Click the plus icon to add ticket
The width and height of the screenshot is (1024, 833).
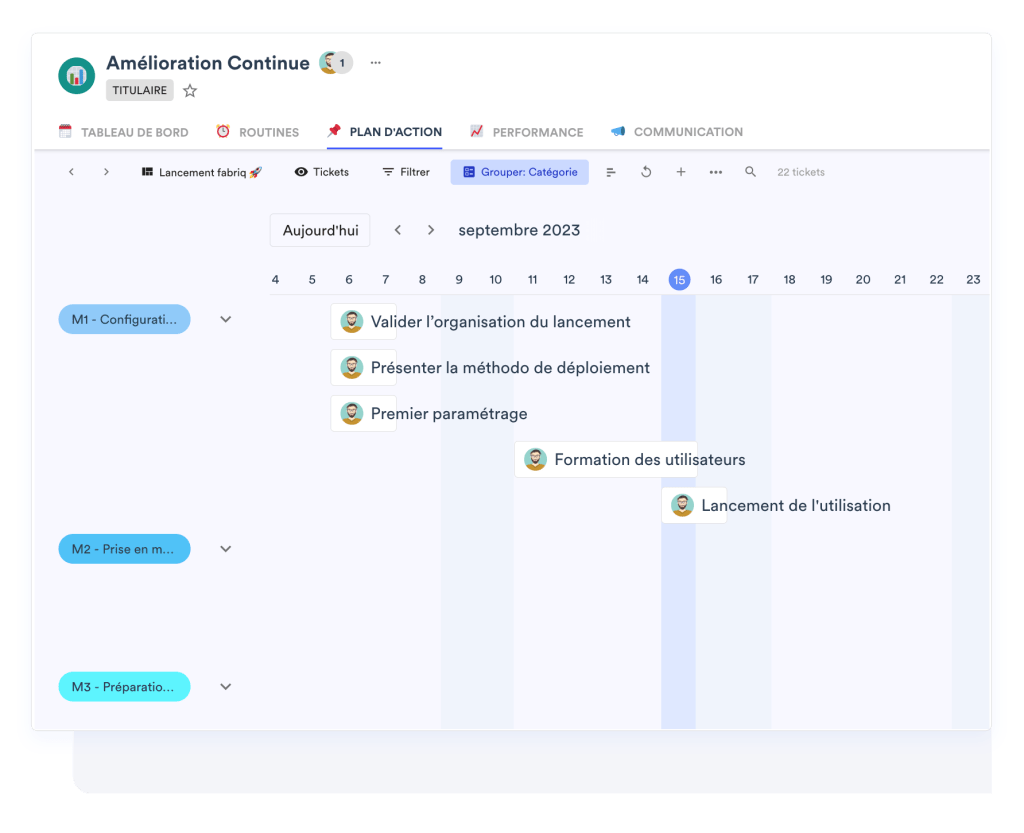pyautogui.click(x=681, y=172)
